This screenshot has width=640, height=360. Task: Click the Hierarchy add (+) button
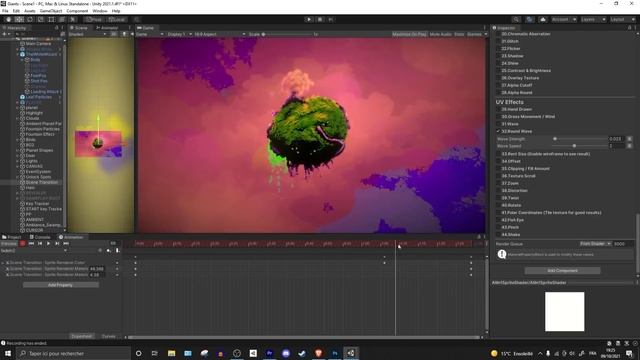pyautogui.click(x=5, y=34)
